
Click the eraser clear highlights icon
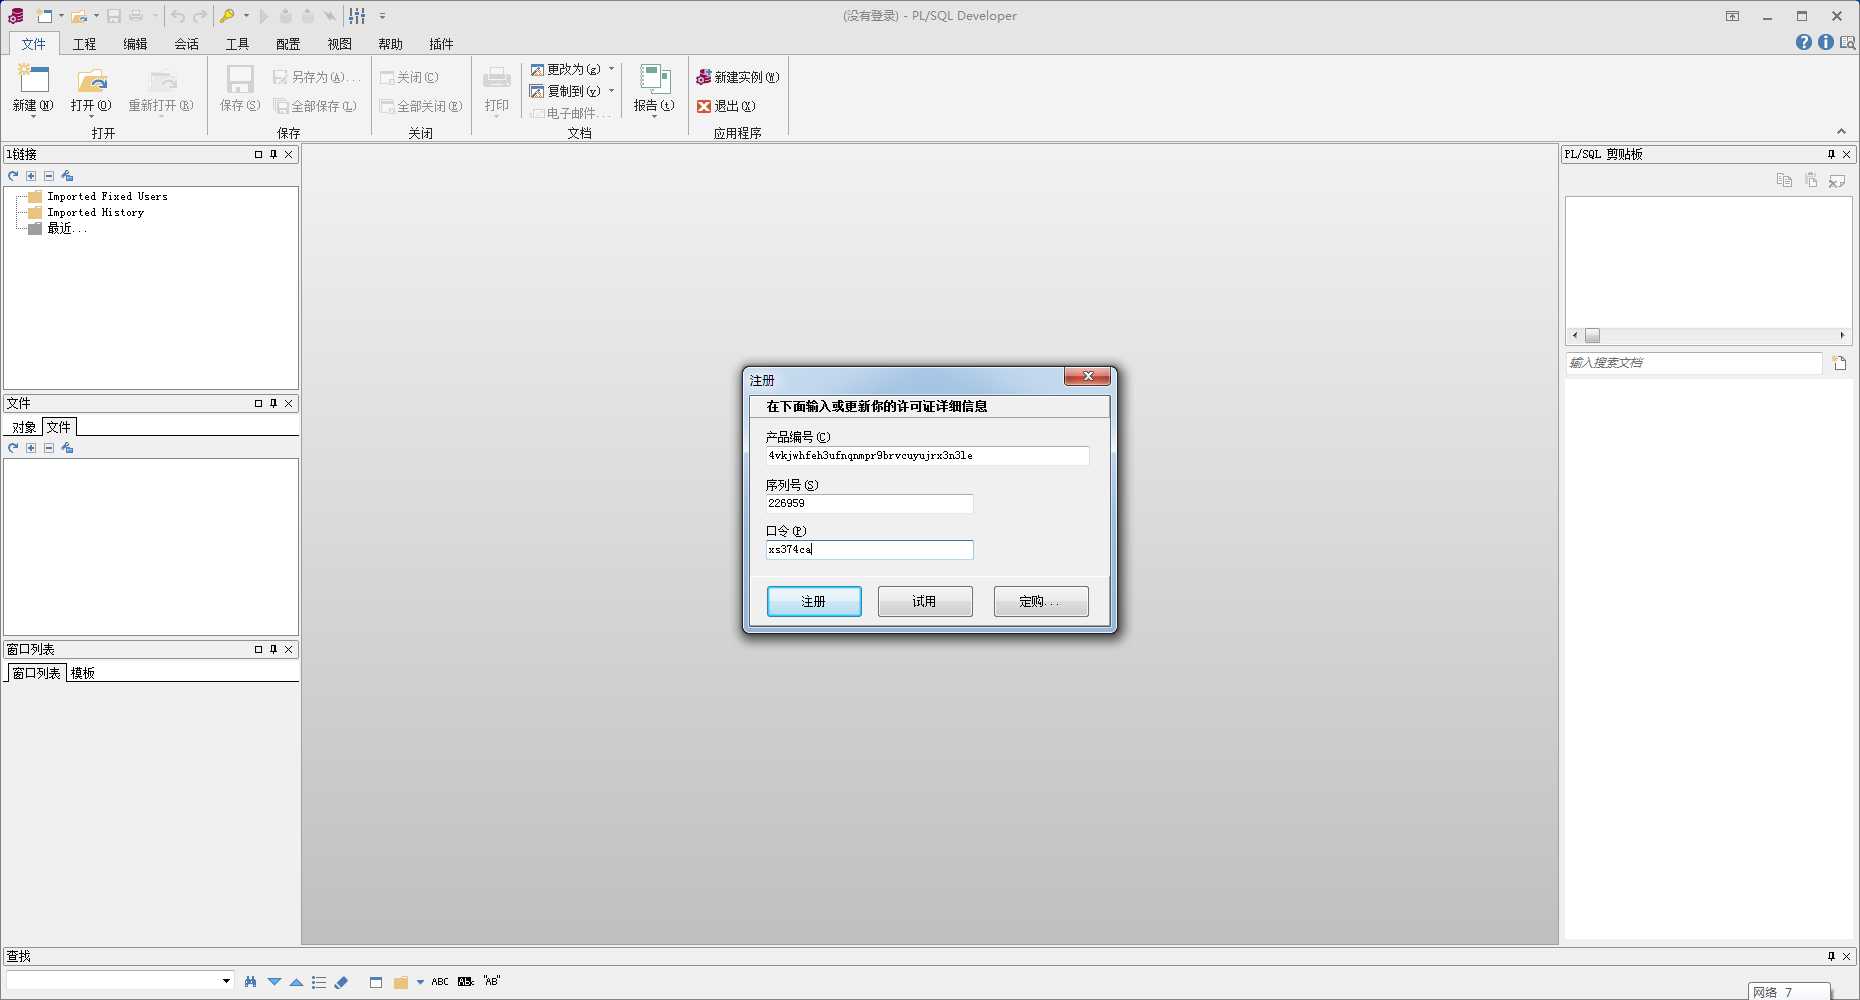tap(341, 982)
